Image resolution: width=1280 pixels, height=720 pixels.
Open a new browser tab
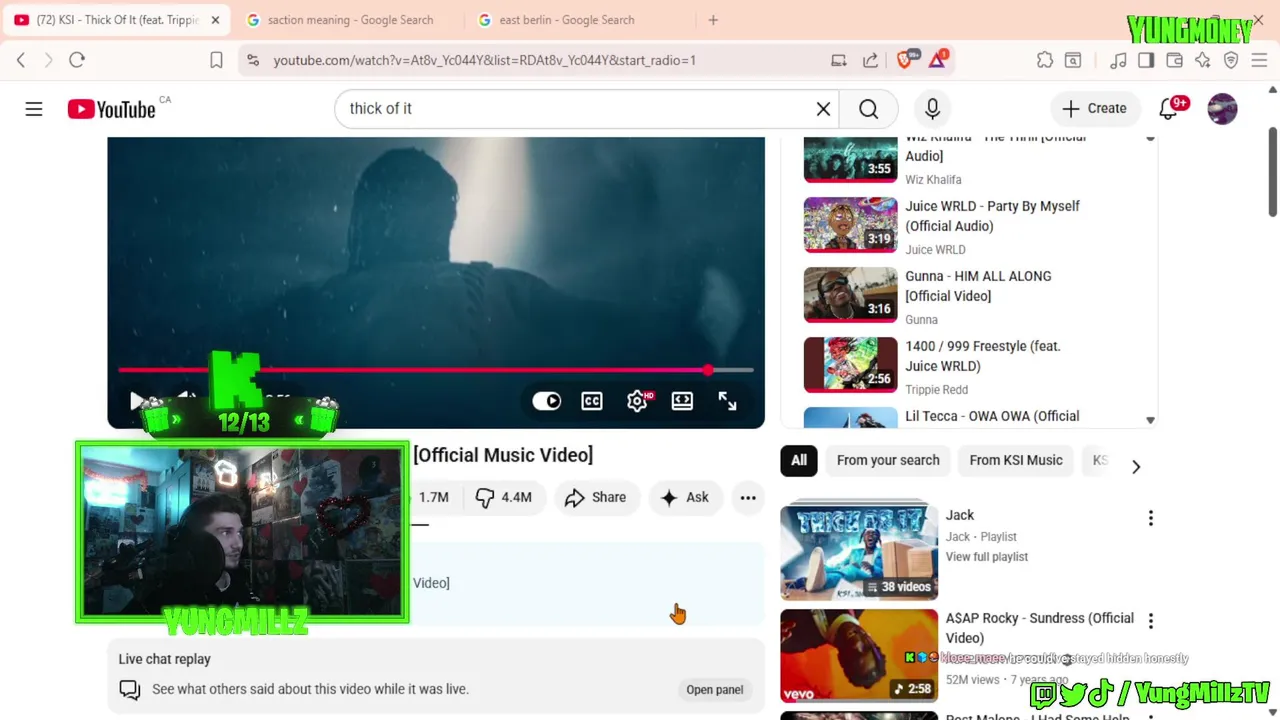point(713,20)
